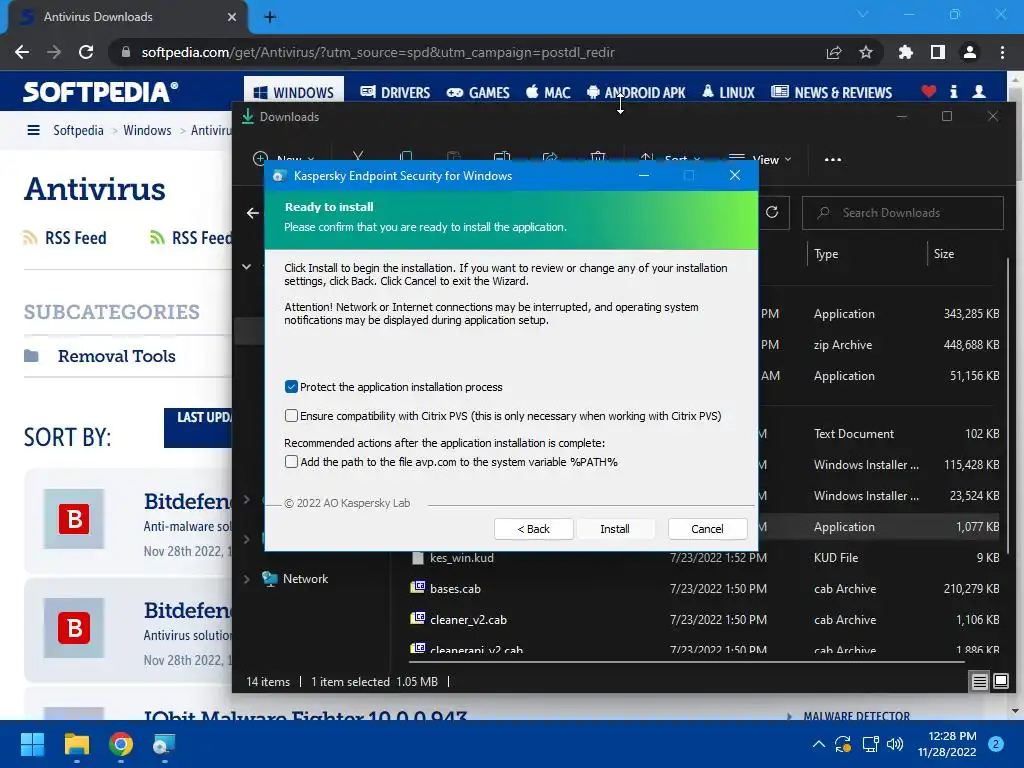Viewport: 1024px width, 768px height.
Task: Click the Delete trash icon in Explorer
Action: [598, 158]
